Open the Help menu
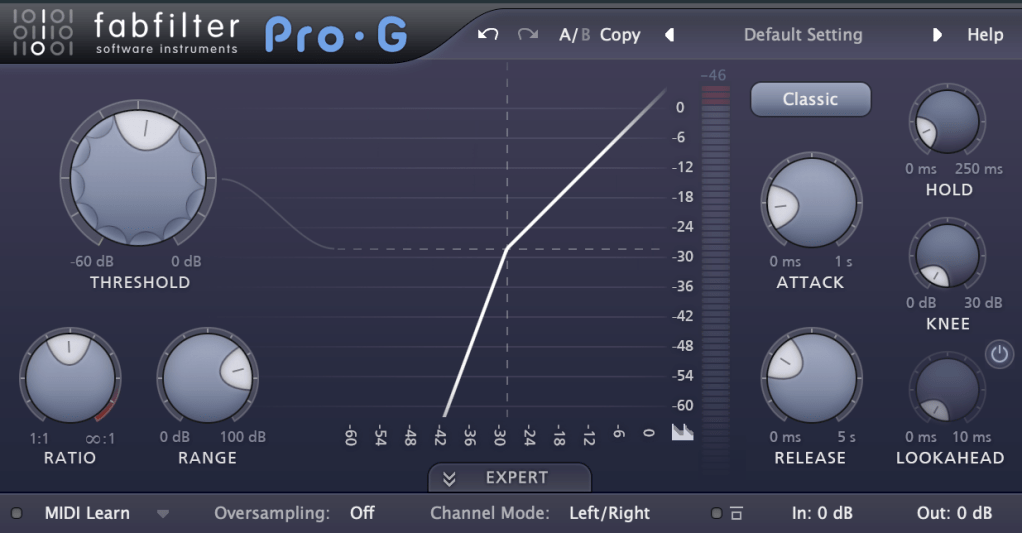 point(984,35)
